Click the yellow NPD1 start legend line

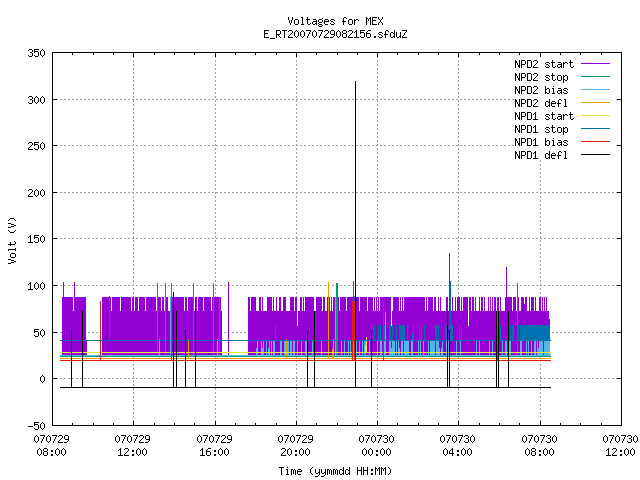coord(596,116)
